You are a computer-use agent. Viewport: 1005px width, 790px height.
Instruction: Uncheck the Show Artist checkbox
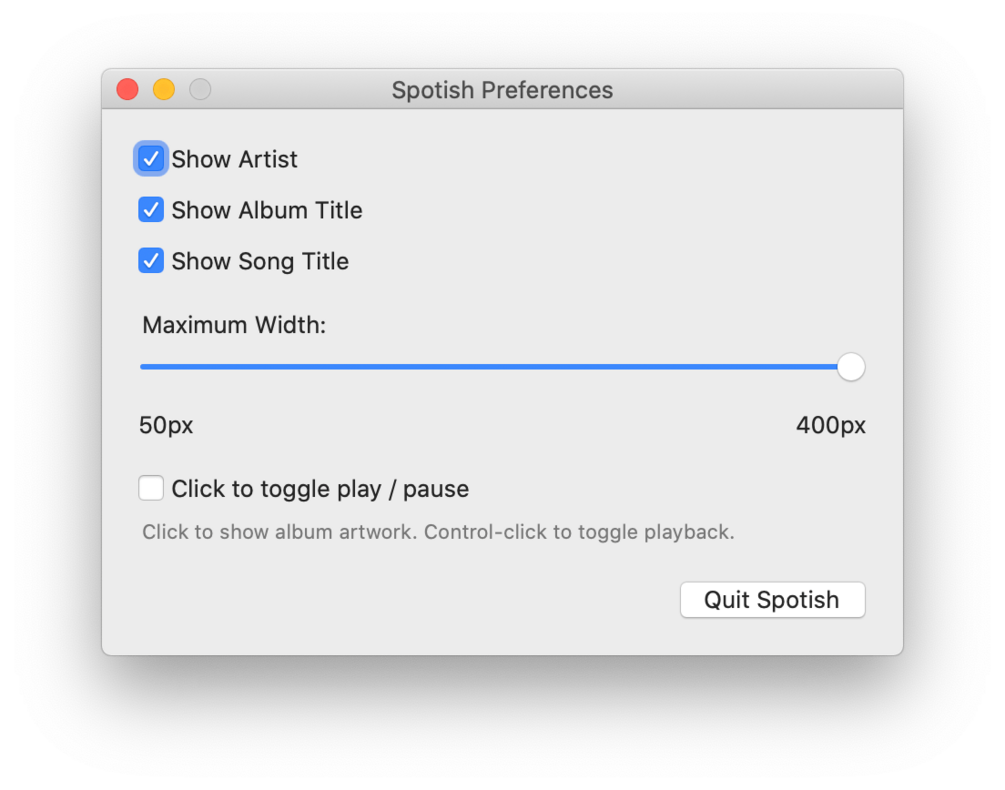click(x=151, y=159)
